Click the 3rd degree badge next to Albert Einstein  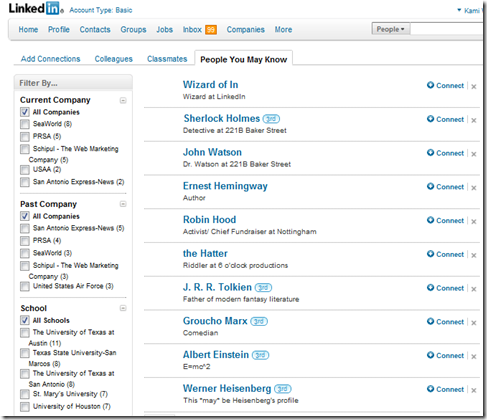tap(260, 355)
